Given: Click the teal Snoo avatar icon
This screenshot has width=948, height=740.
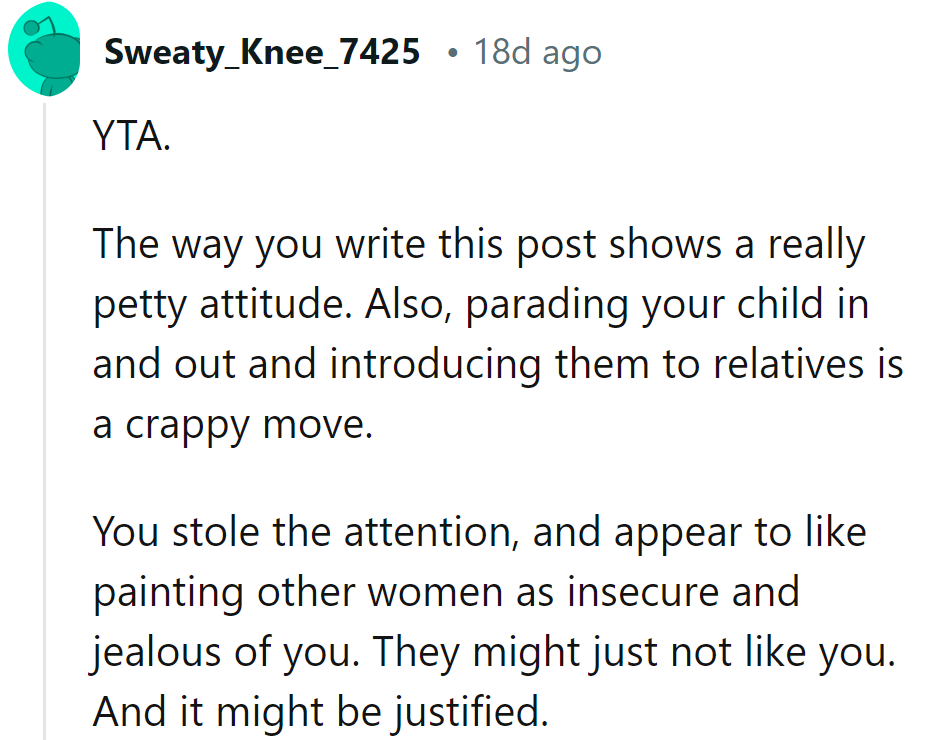Looking at the screenshot, I should pos(44,49).
